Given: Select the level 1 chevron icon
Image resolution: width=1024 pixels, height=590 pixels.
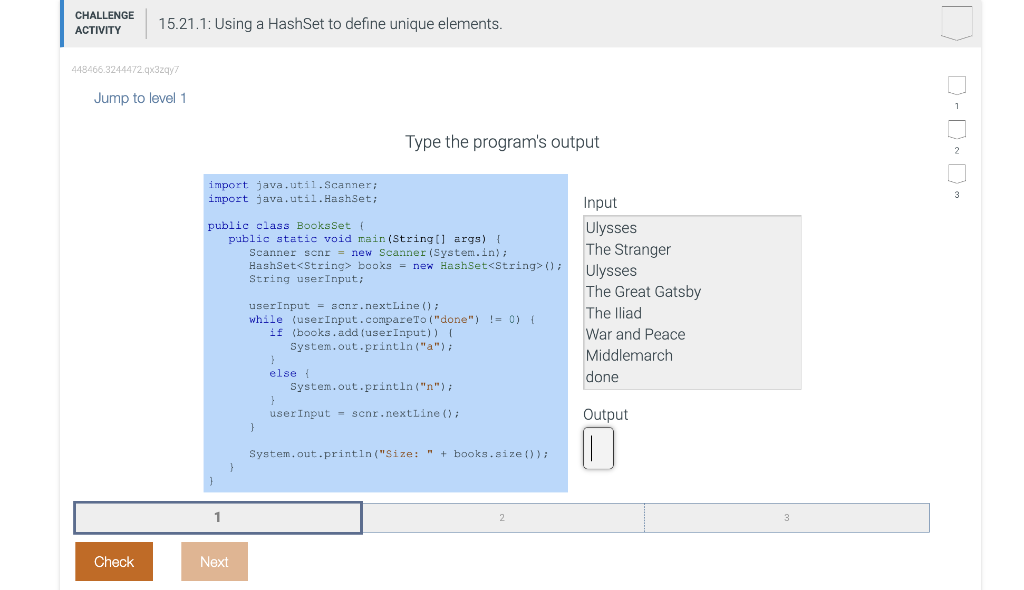Looking at the screenshot, I should 956,86.
